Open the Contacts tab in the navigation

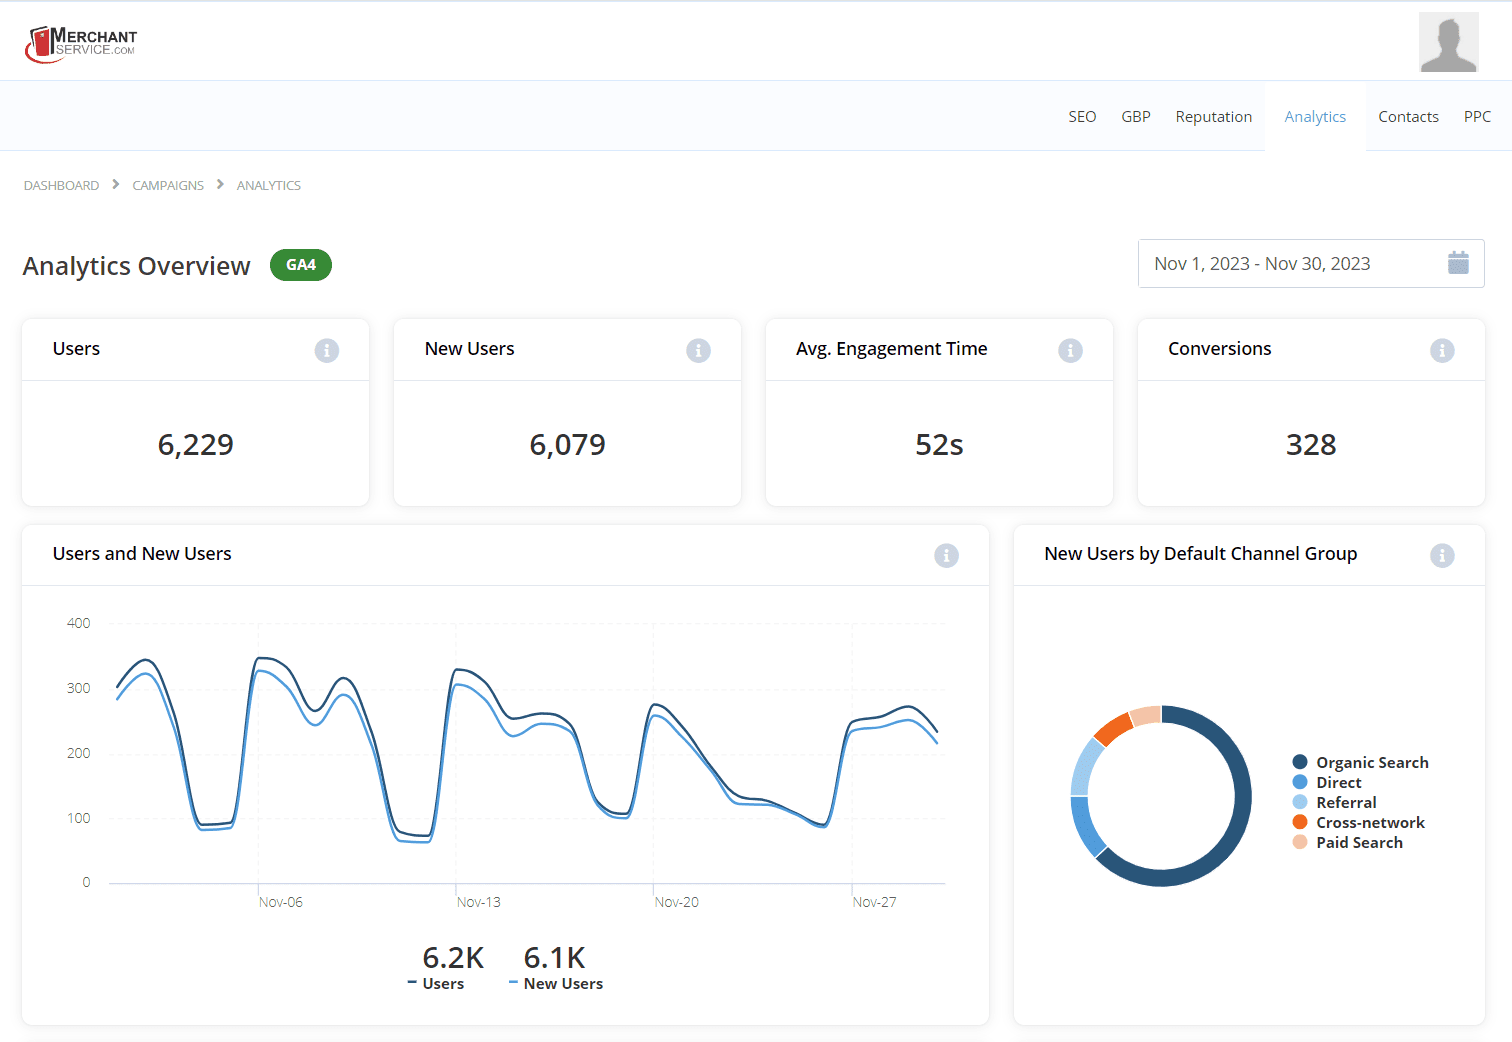click(x=1408, y=116)
